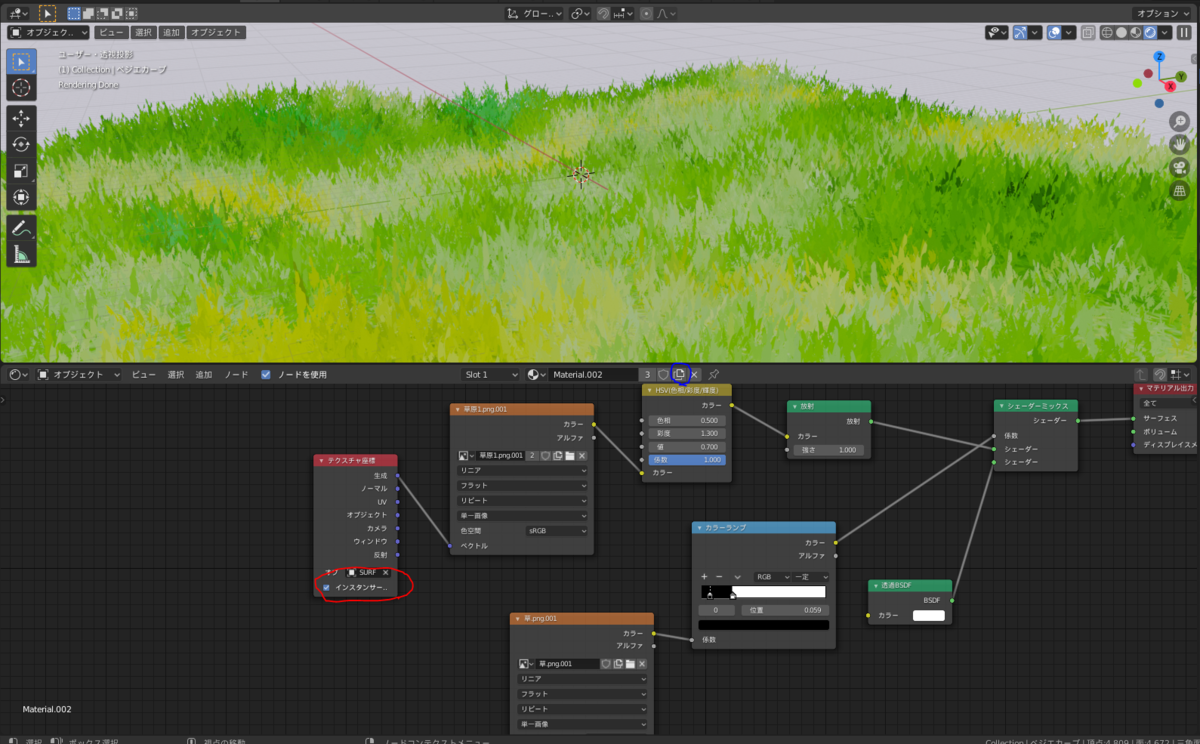Screen dimensions: 1200x744
Task: Open the オプション dropdown at top right
Action: point(1162,13)
